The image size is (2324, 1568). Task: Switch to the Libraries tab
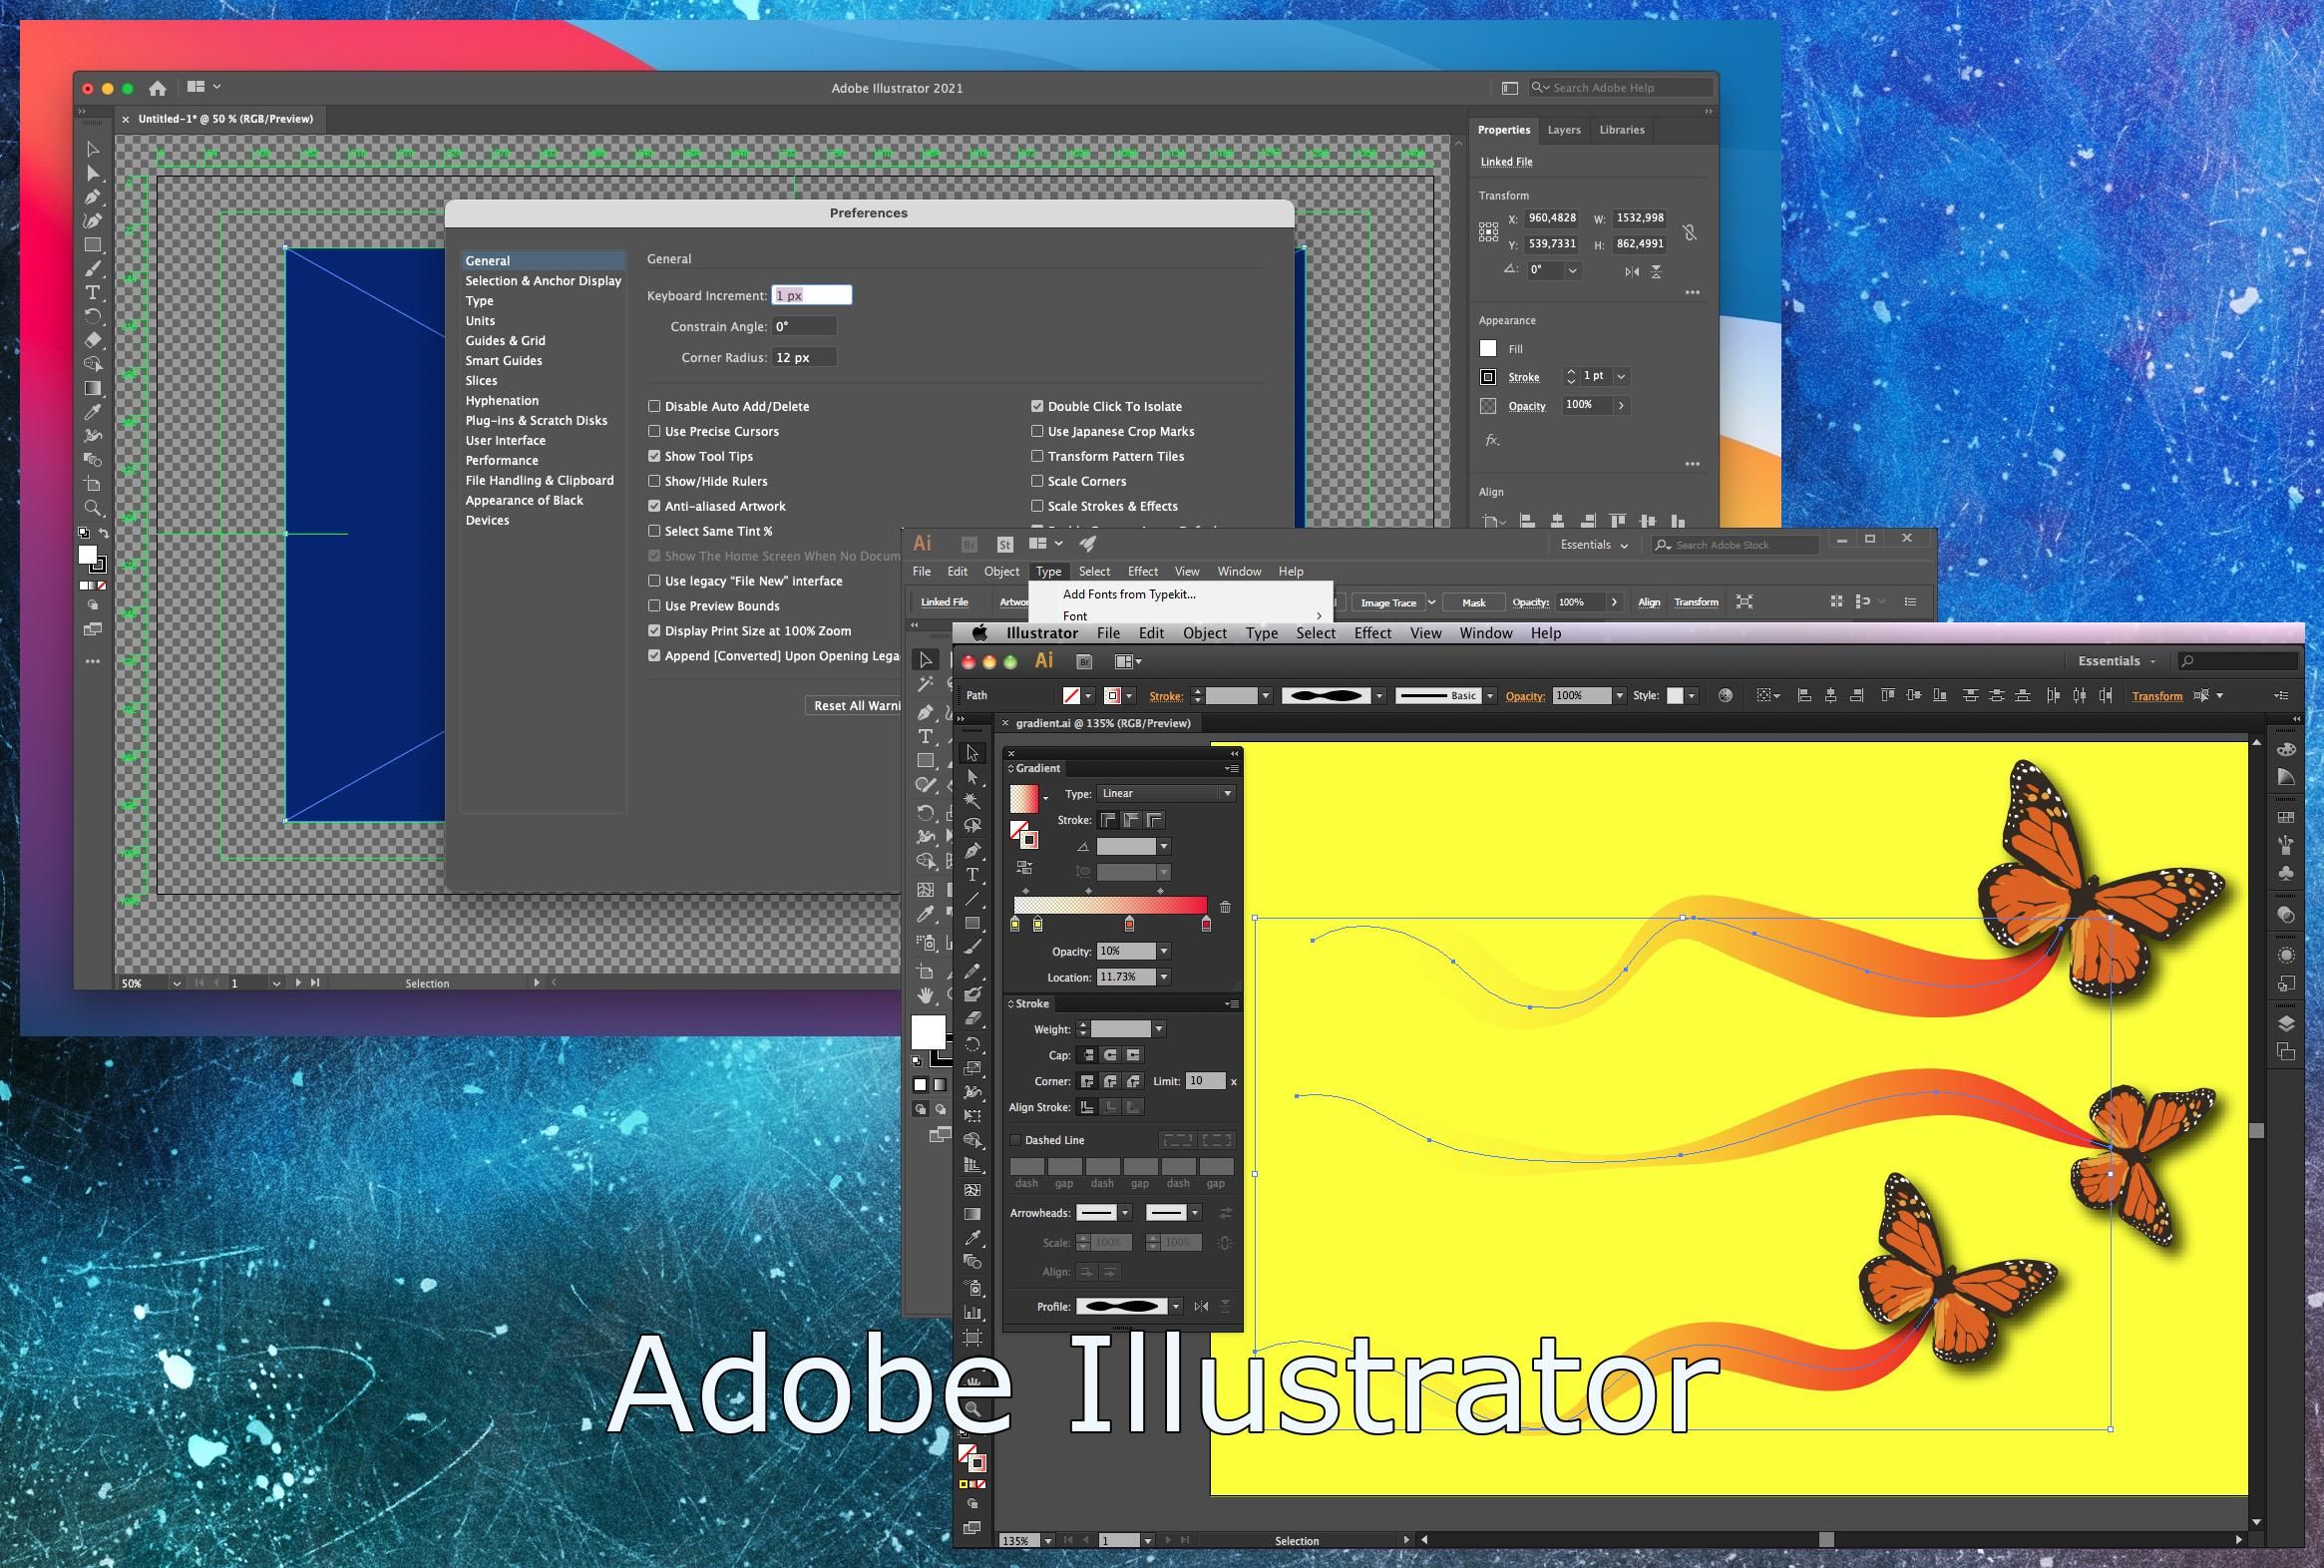click(x=1621, y=130)
